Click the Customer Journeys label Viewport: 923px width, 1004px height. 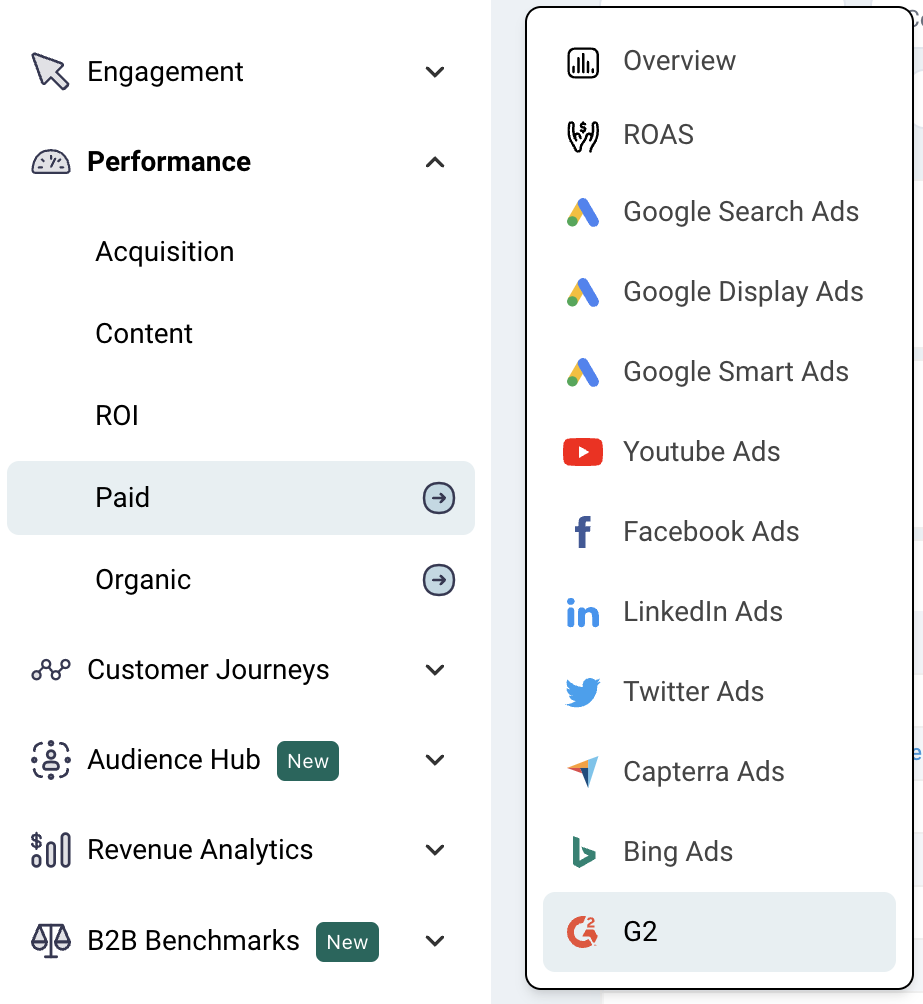[208, 670]
